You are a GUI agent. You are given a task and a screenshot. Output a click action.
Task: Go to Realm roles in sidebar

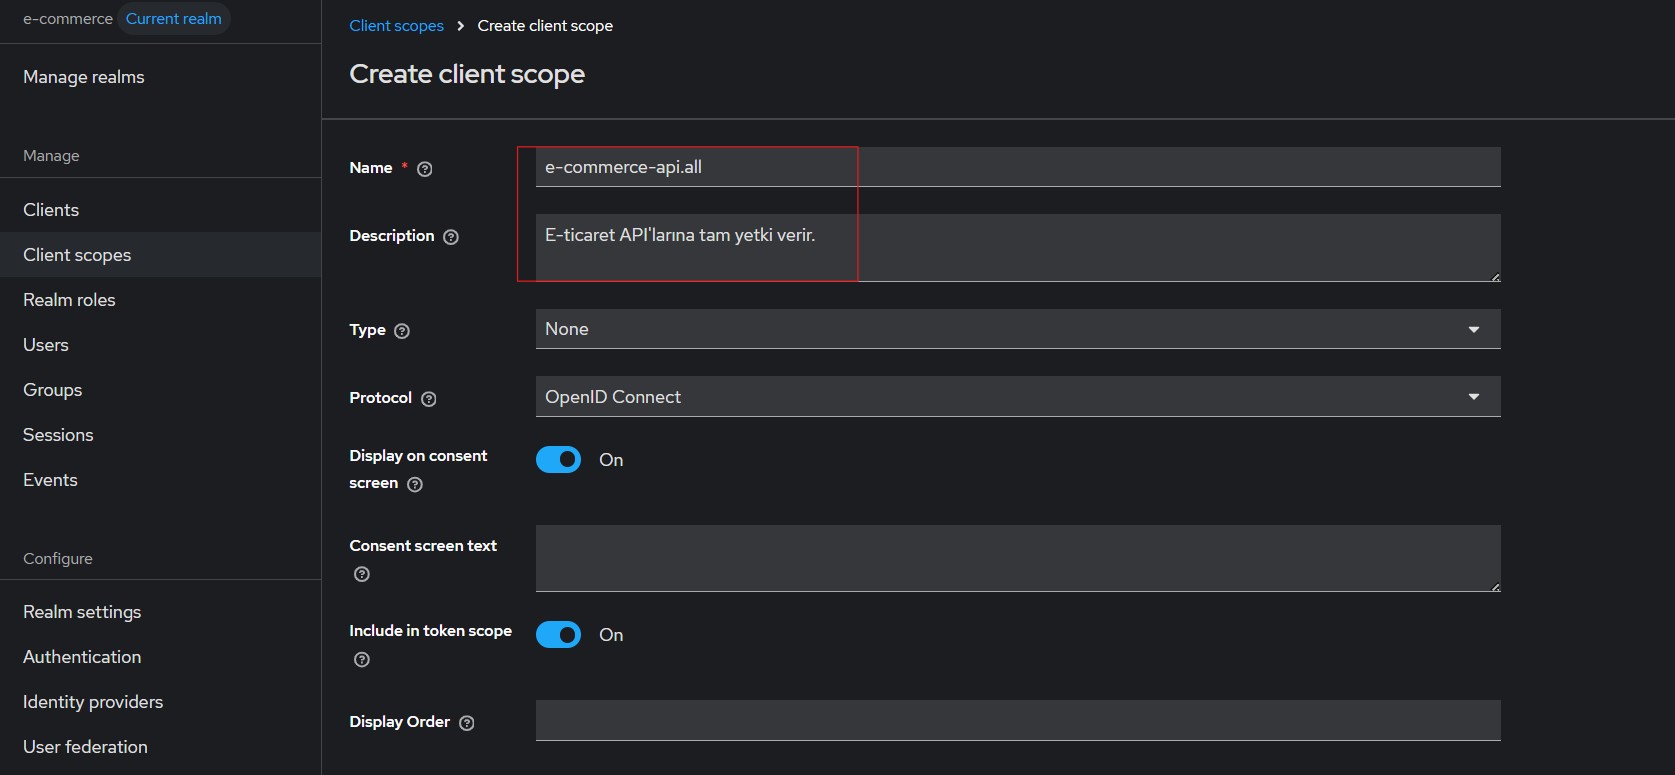pos(69,300)
